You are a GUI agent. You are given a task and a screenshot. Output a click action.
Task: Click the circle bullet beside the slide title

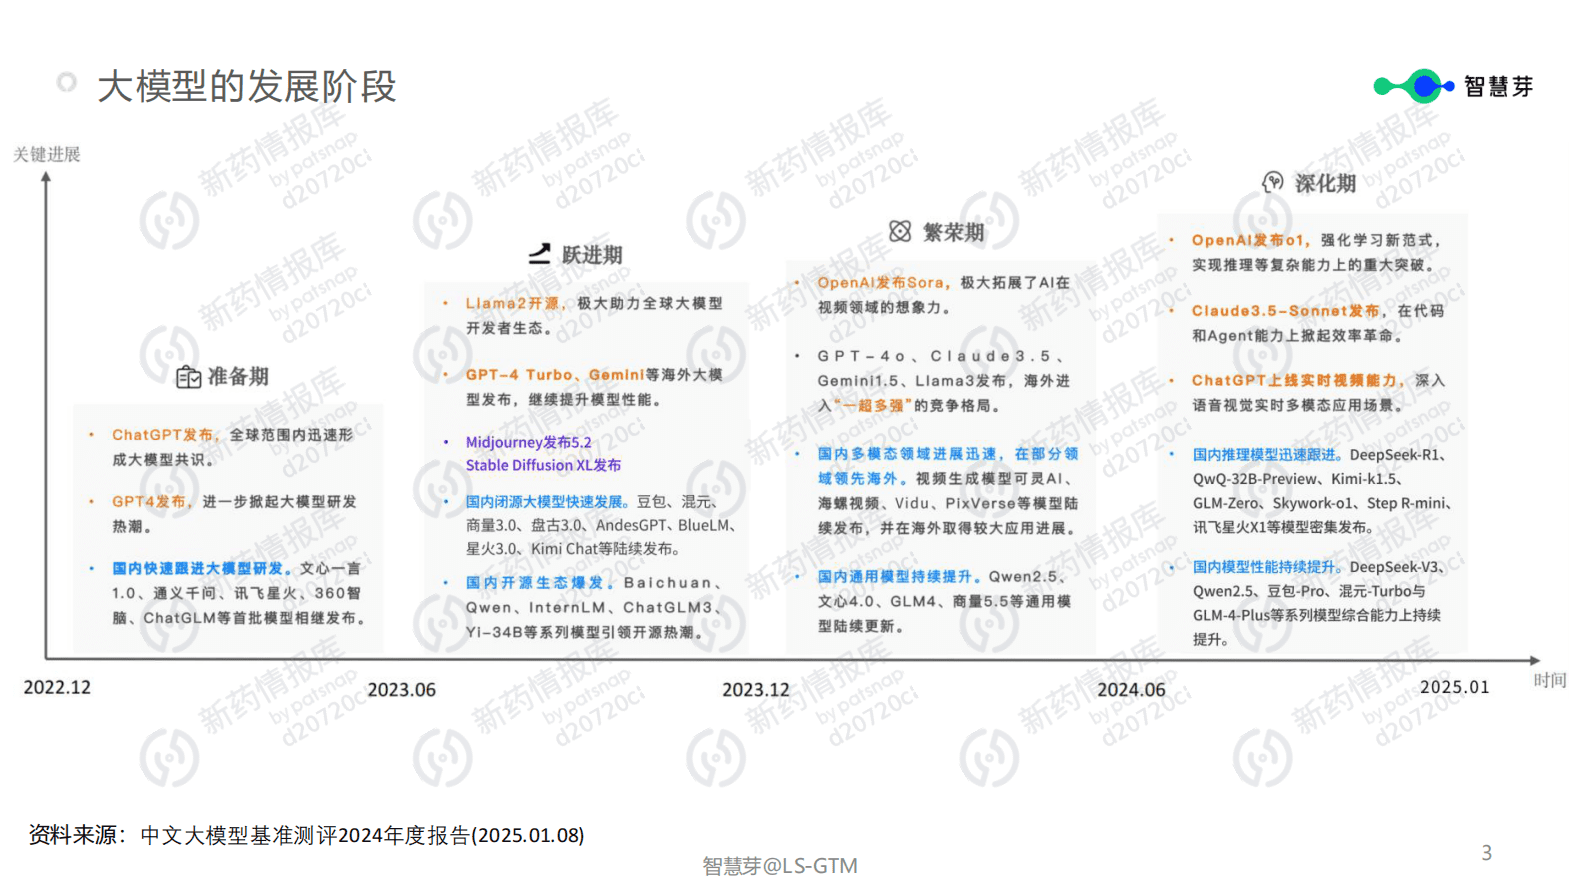point(67,82)
